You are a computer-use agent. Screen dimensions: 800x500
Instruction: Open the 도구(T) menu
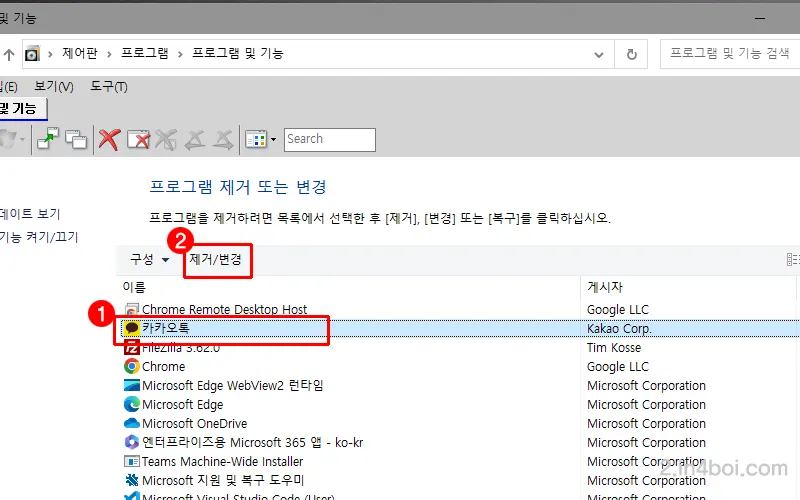point(109,86)
